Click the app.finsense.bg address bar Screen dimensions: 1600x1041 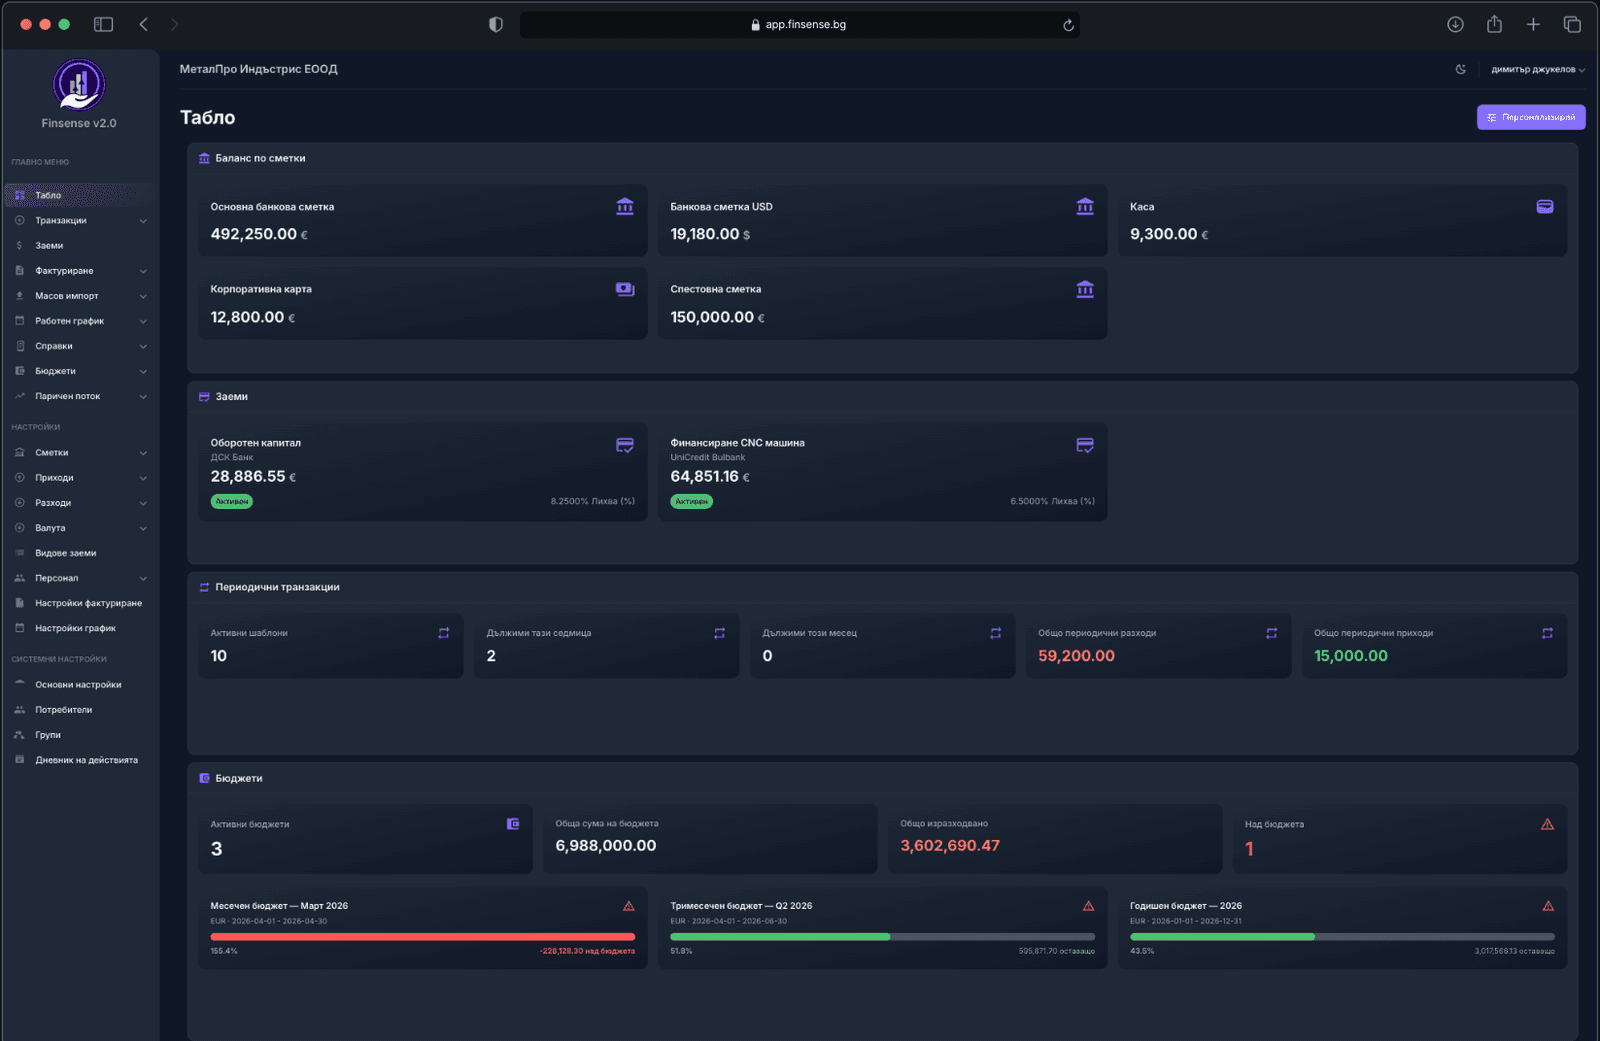[x=799, y=25]
